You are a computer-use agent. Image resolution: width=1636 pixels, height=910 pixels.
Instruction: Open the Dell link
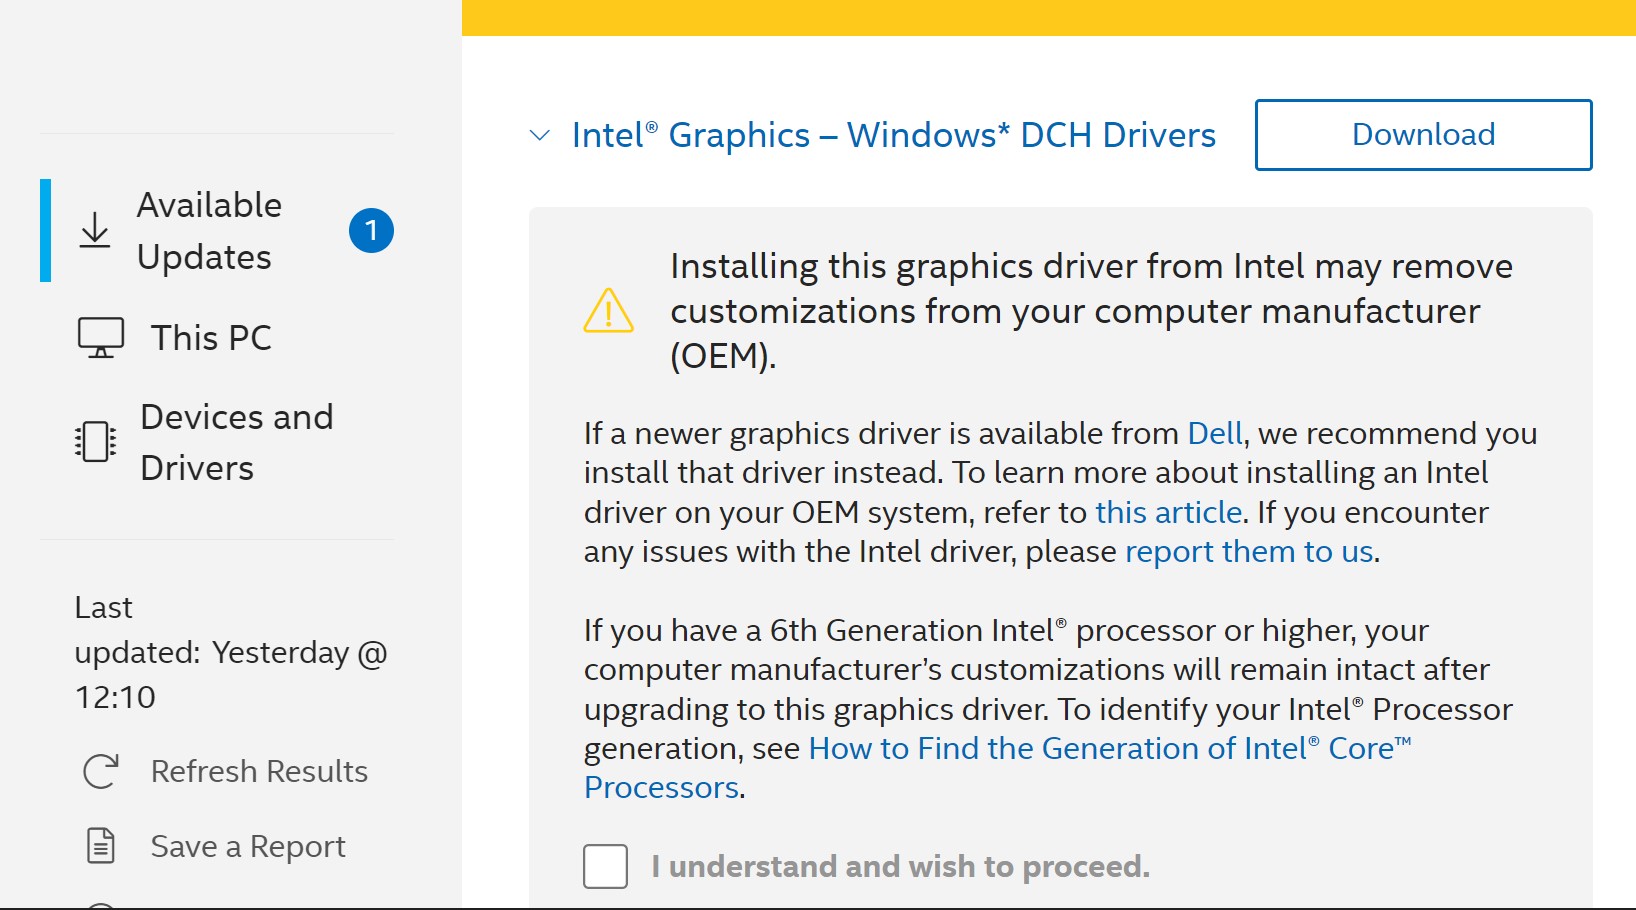pos(1212,434)
